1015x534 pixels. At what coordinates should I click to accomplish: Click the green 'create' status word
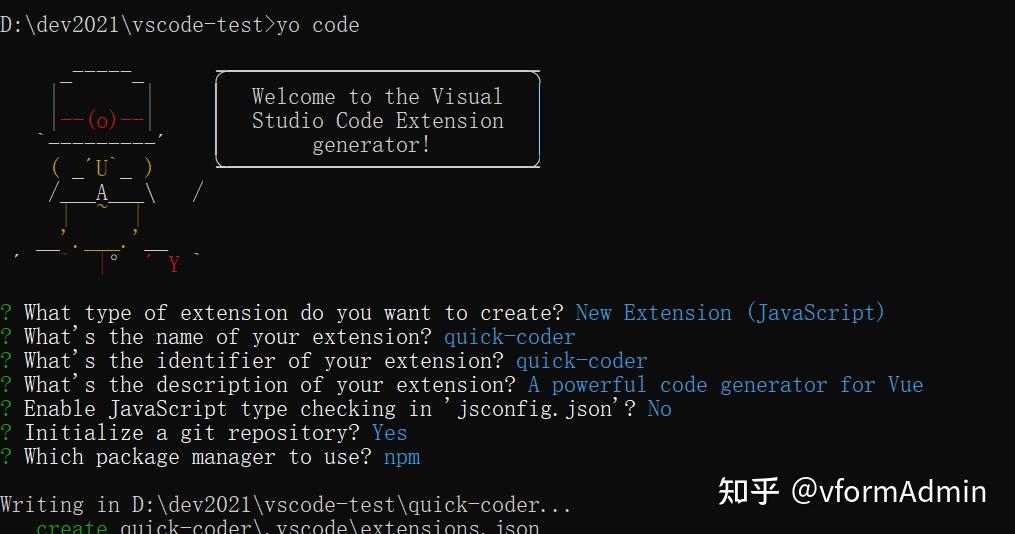(71, 526)
